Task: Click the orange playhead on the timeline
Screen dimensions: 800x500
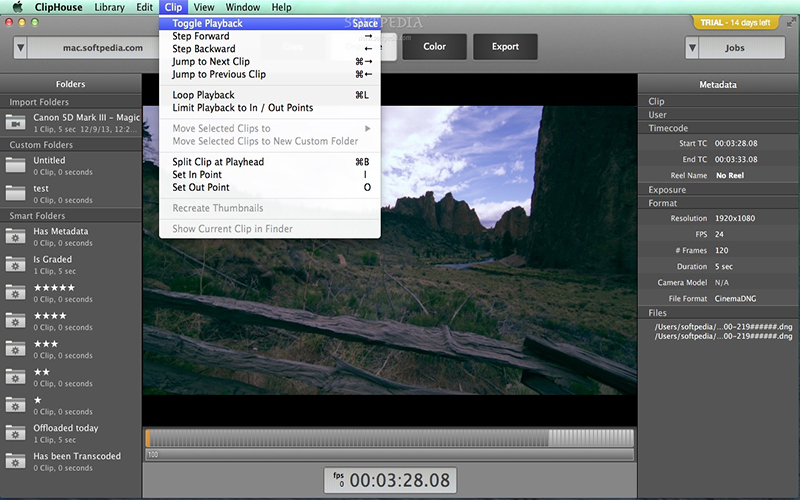Action: 148,438
